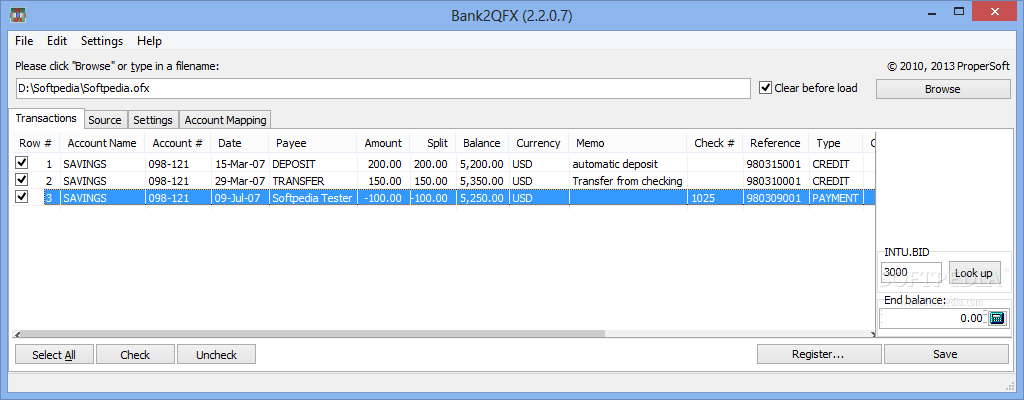Select the TRANSFER payee cell
The width and height of the screenshot is (1024, 400).
click(x=313, y=180)
